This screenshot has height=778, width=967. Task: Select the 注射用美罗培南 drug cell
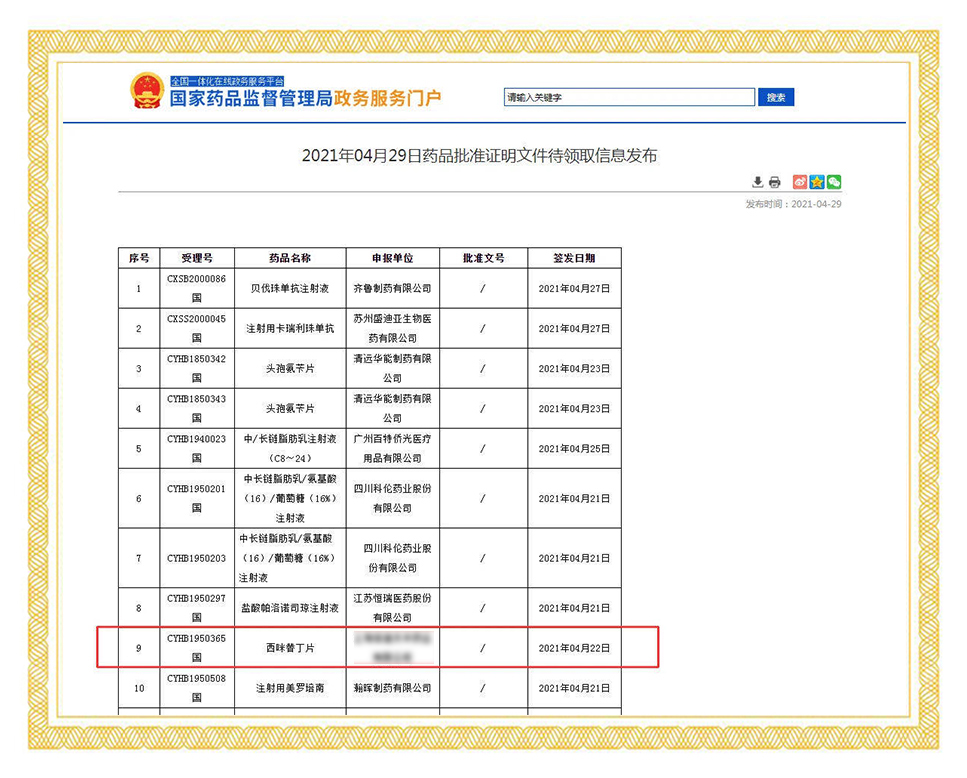[x=290, y=688]
